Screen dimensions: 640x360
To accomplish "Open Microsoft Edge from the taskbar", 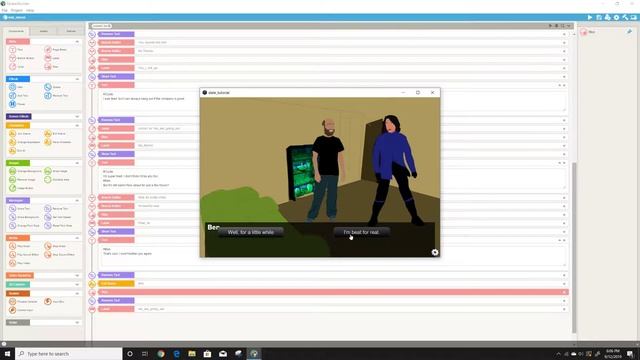I will tap(176, 353).
